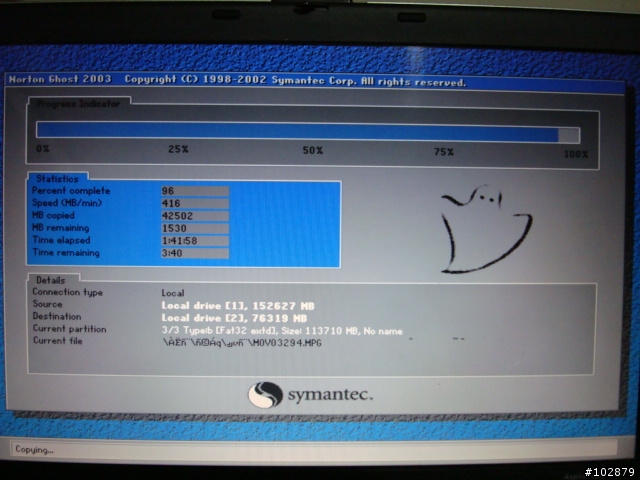Click the Symantec yin-yang logo icon

[265, 395]
